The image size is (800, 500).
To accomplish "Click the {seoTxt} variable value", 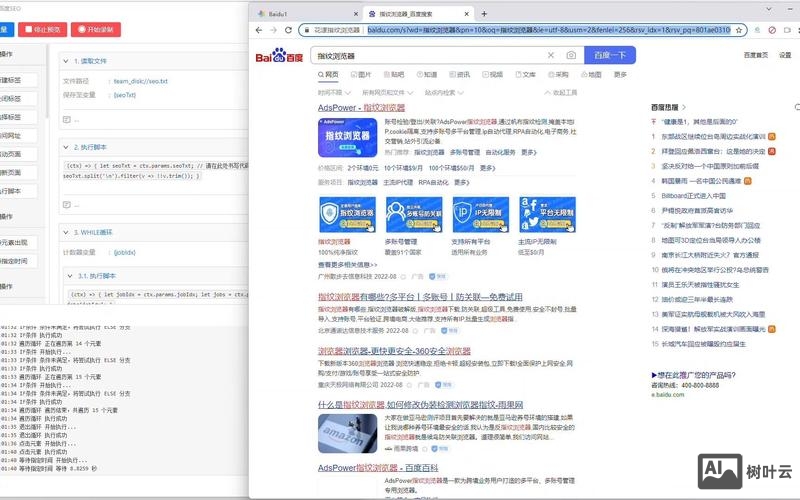I will tap(124, 95).
